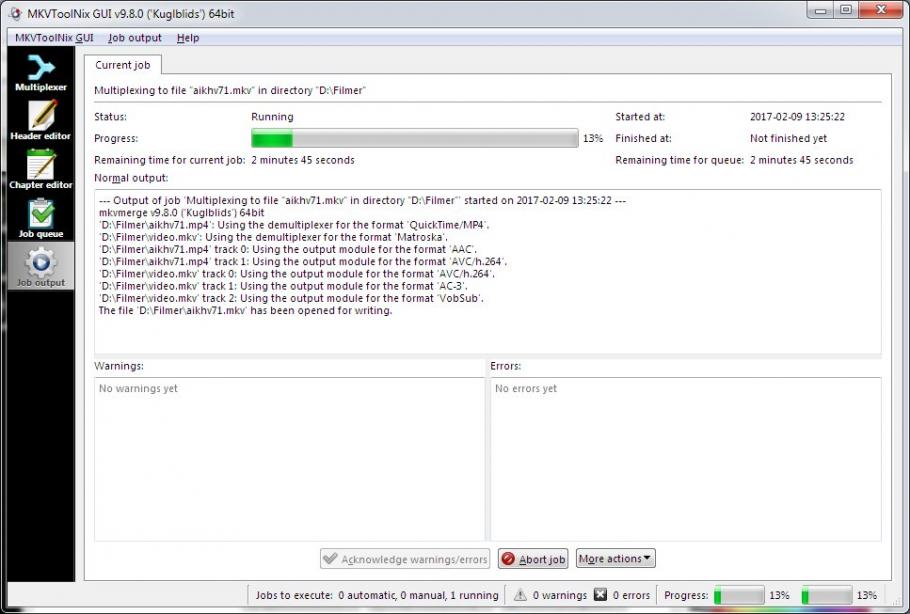The width and height of the screenshot is (910, 614).
Task: Open the Job output menu
Action: coord(135,38)
